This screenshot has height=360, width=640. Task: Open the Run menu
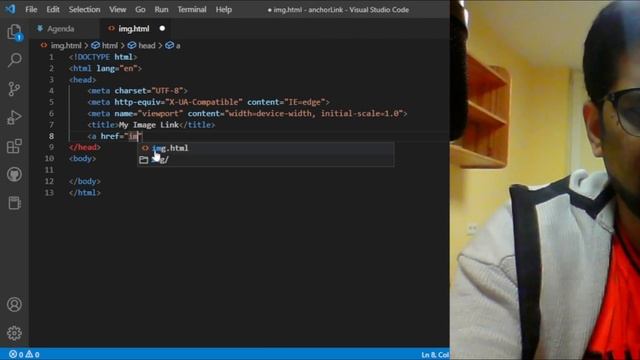[161, 9]
